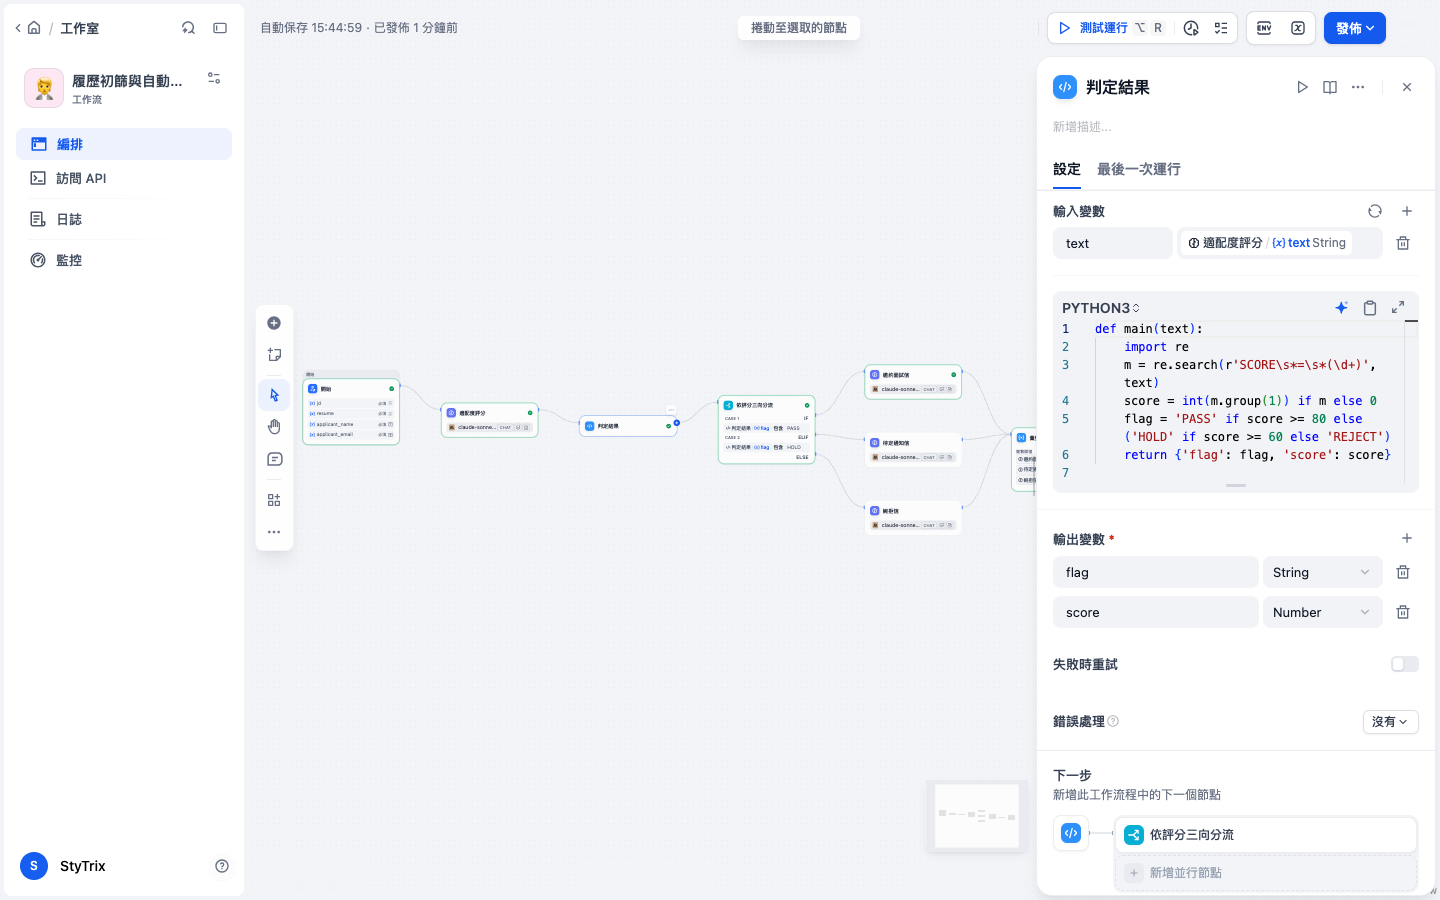Select the 依評分三向分流 node on canvas

point(766,430)
